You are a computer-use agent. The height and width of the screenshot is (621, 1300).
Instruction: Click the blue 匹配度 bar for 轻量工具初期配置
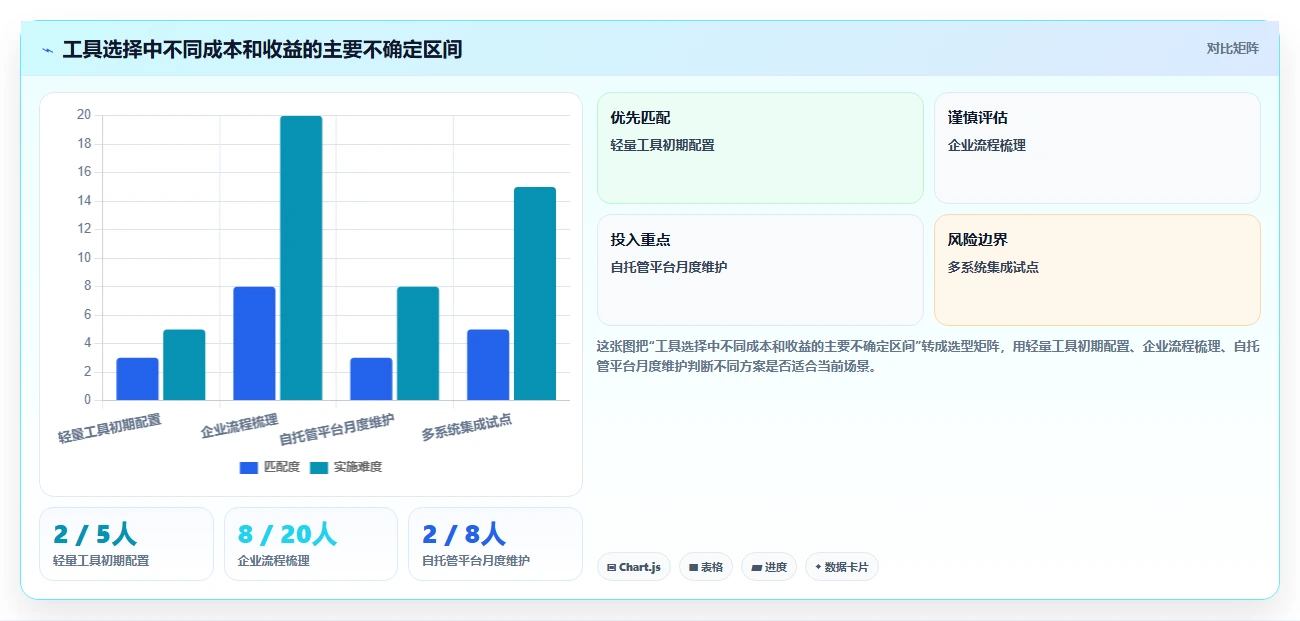(137, 379)
